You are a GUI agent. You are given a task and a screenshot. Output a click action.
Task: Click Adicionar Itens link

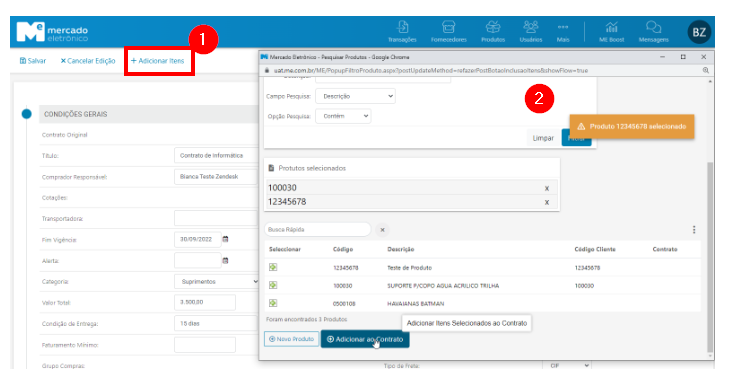[158, 61]
